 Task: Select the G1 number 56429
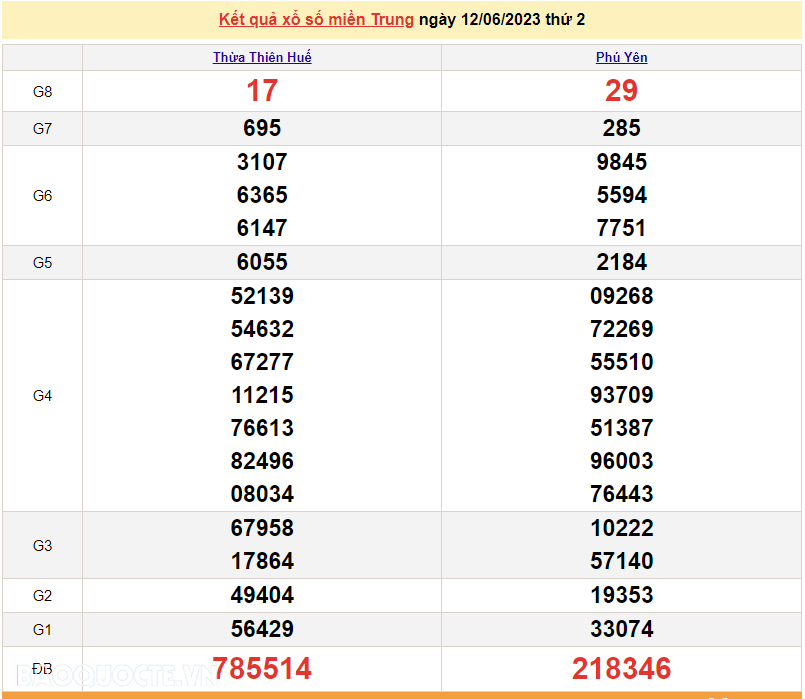(x=262, y=629)
